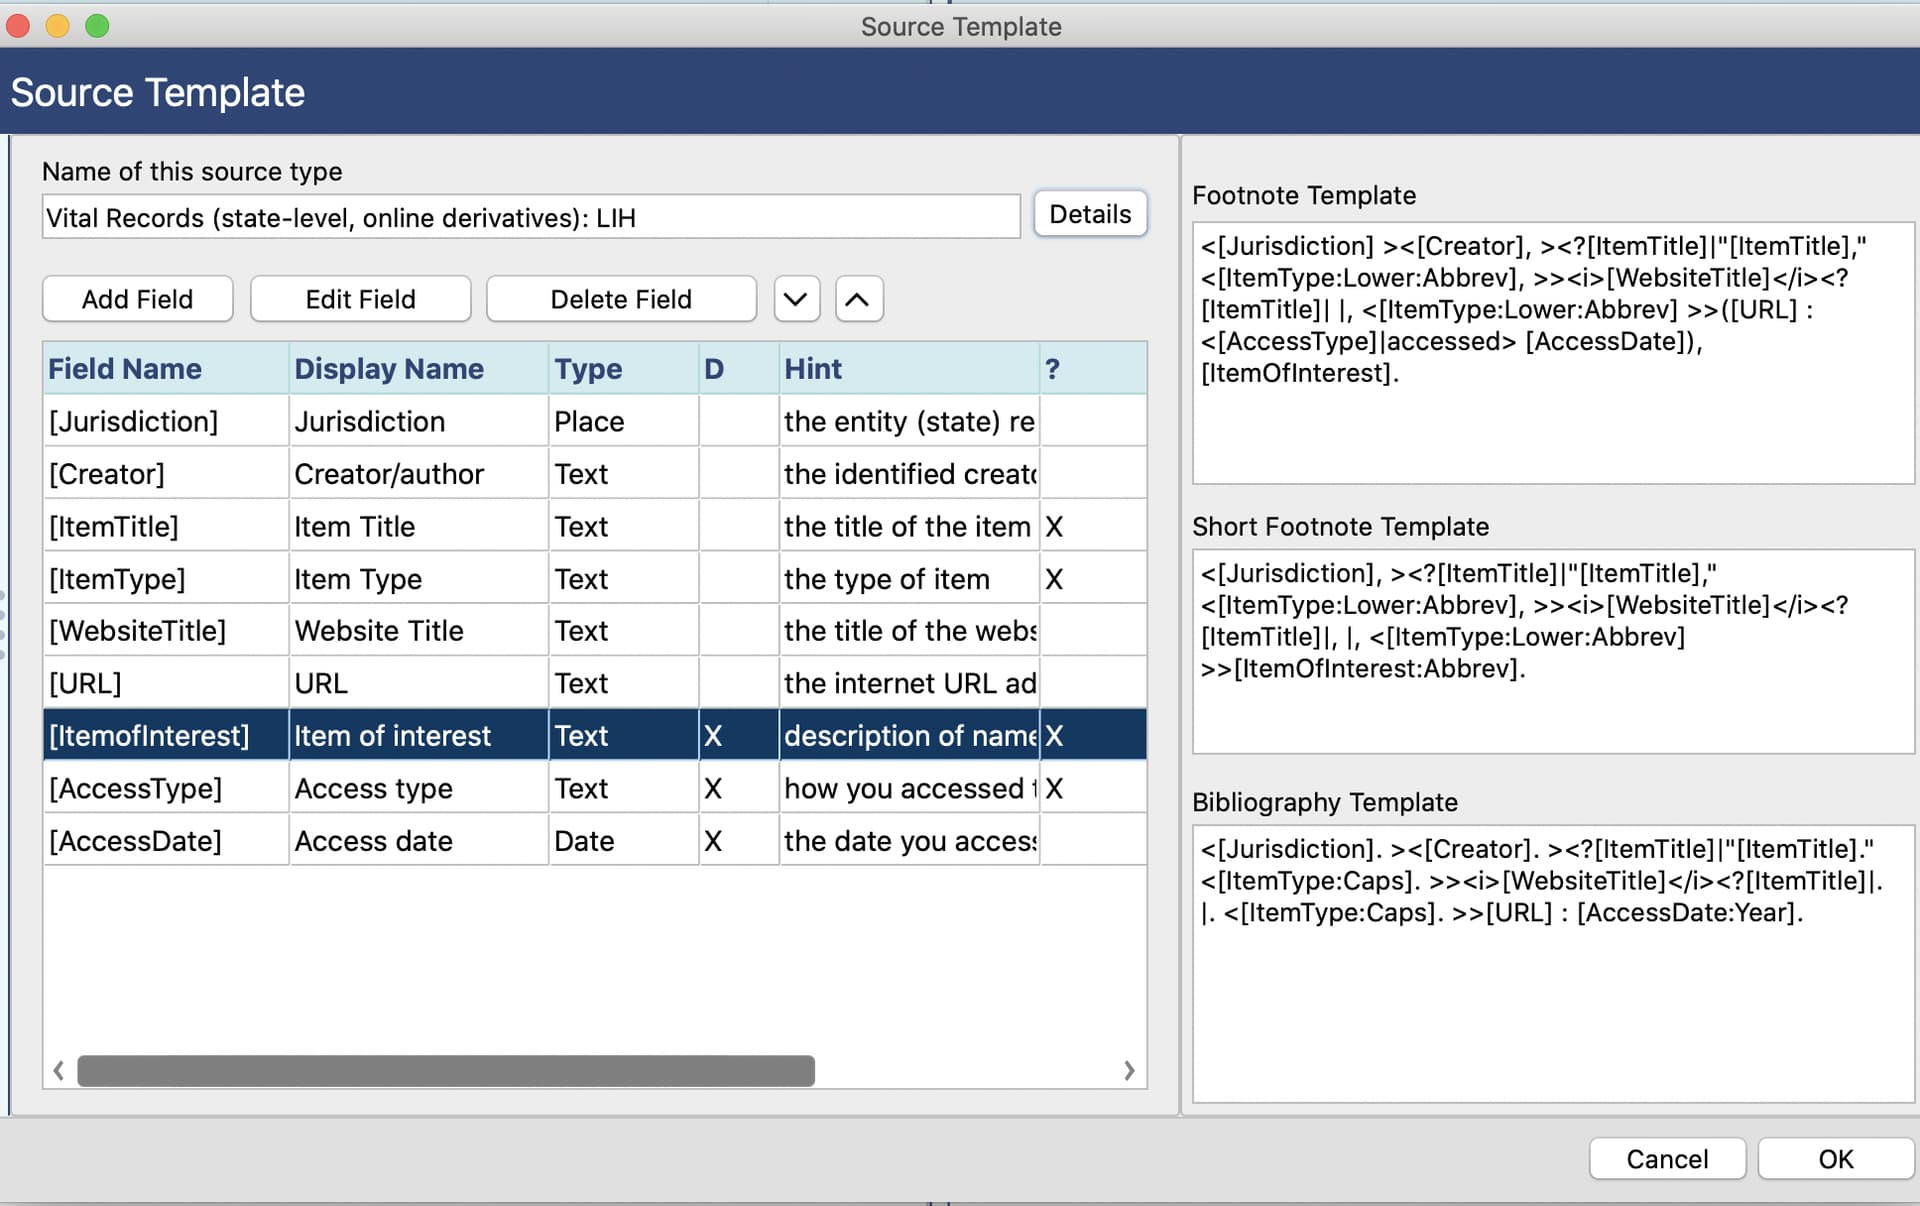Click the left scroll arrow of field table
Screen dimensions: 1920x1206
[x=59, y=1071]
